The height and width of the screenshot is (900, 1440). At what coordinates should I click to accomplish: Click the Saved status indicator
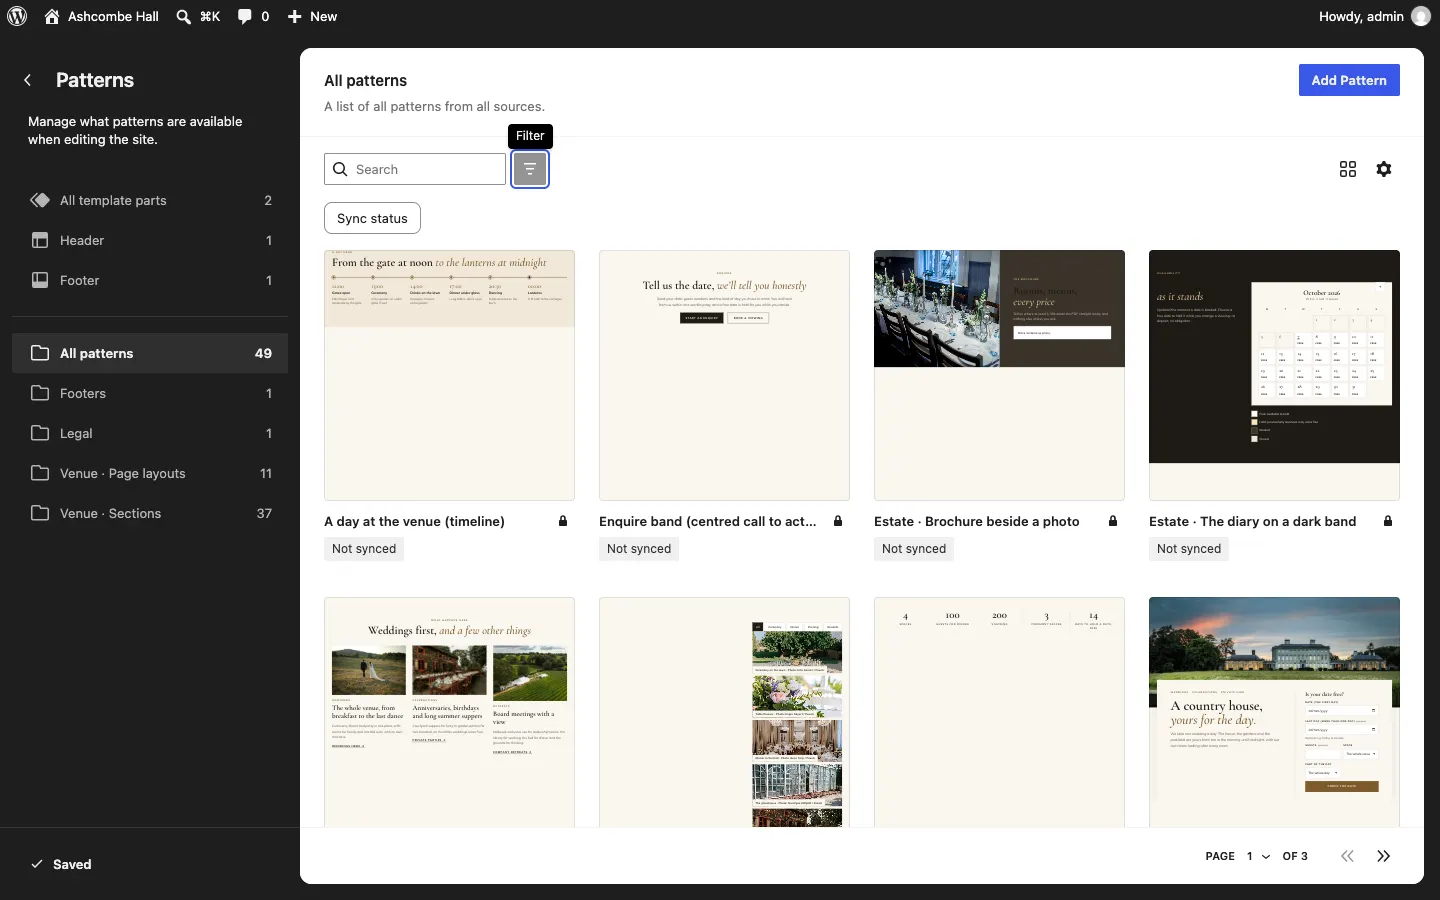pyautogui.click(x=61, y=864)
